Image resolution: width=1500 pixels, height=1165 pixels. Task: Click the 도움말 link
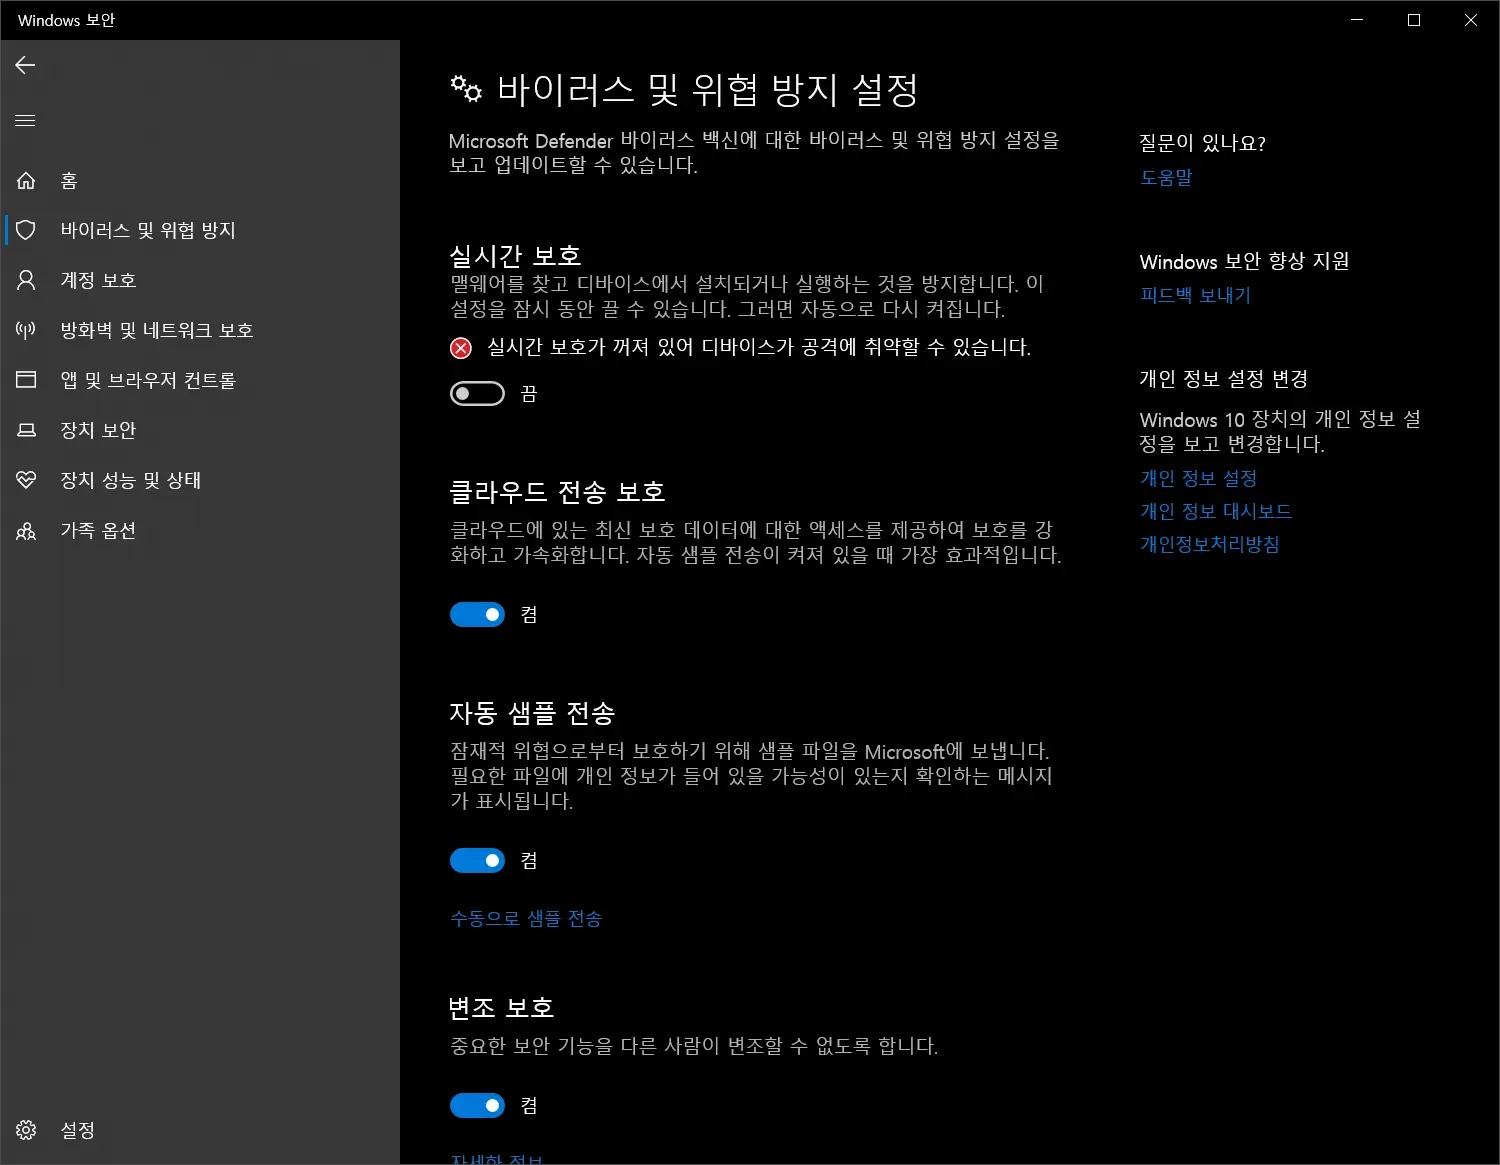[x=1166, y=177]
